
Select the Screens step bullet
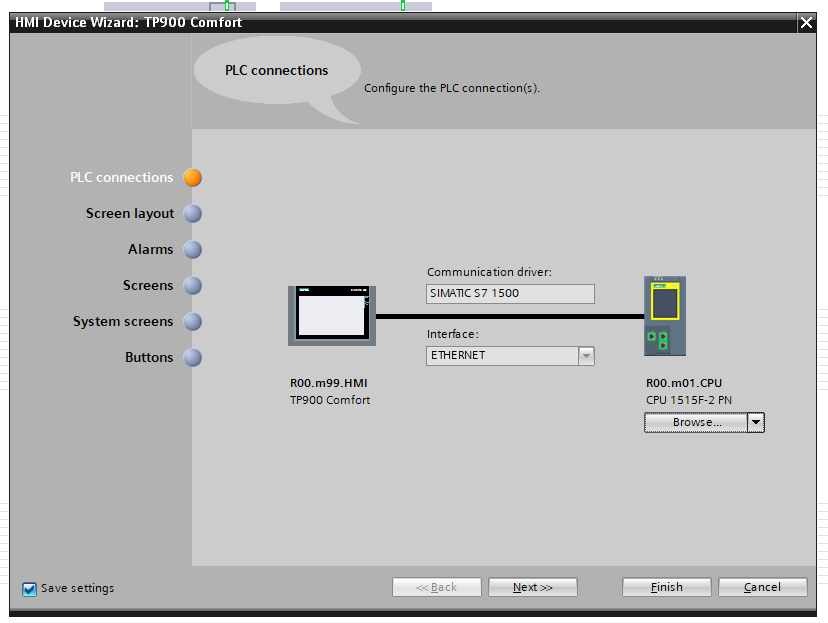click(193, 285)
